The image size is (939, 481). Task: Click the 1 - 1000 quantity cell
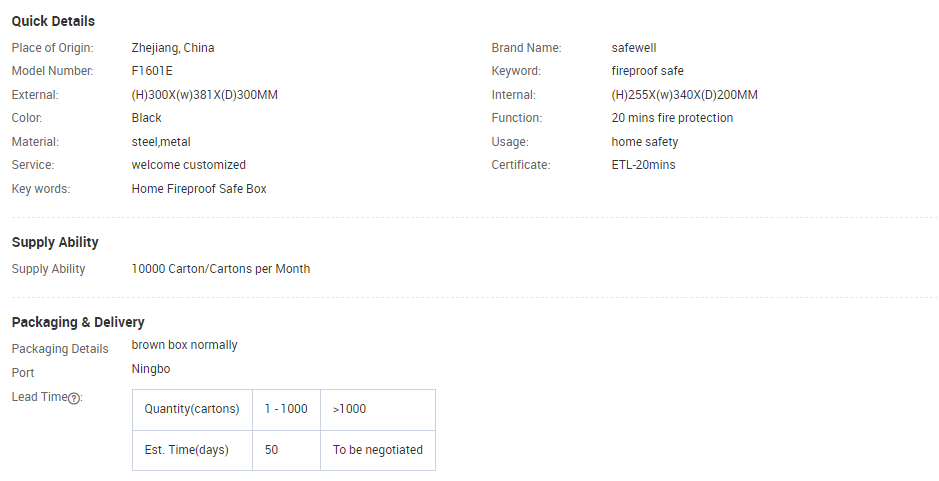[x=286, y=410]
